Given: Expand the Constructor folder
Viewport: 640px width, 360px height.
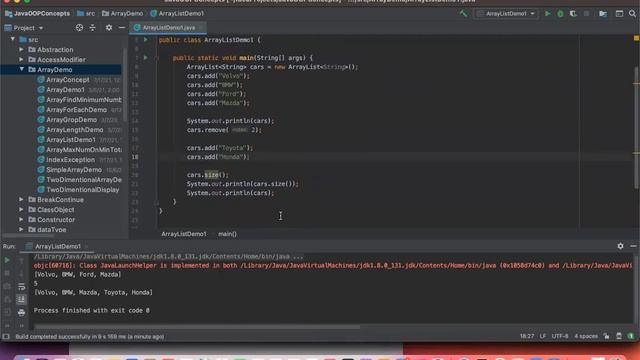Looking at the screenshot, I should coord(21,220).
